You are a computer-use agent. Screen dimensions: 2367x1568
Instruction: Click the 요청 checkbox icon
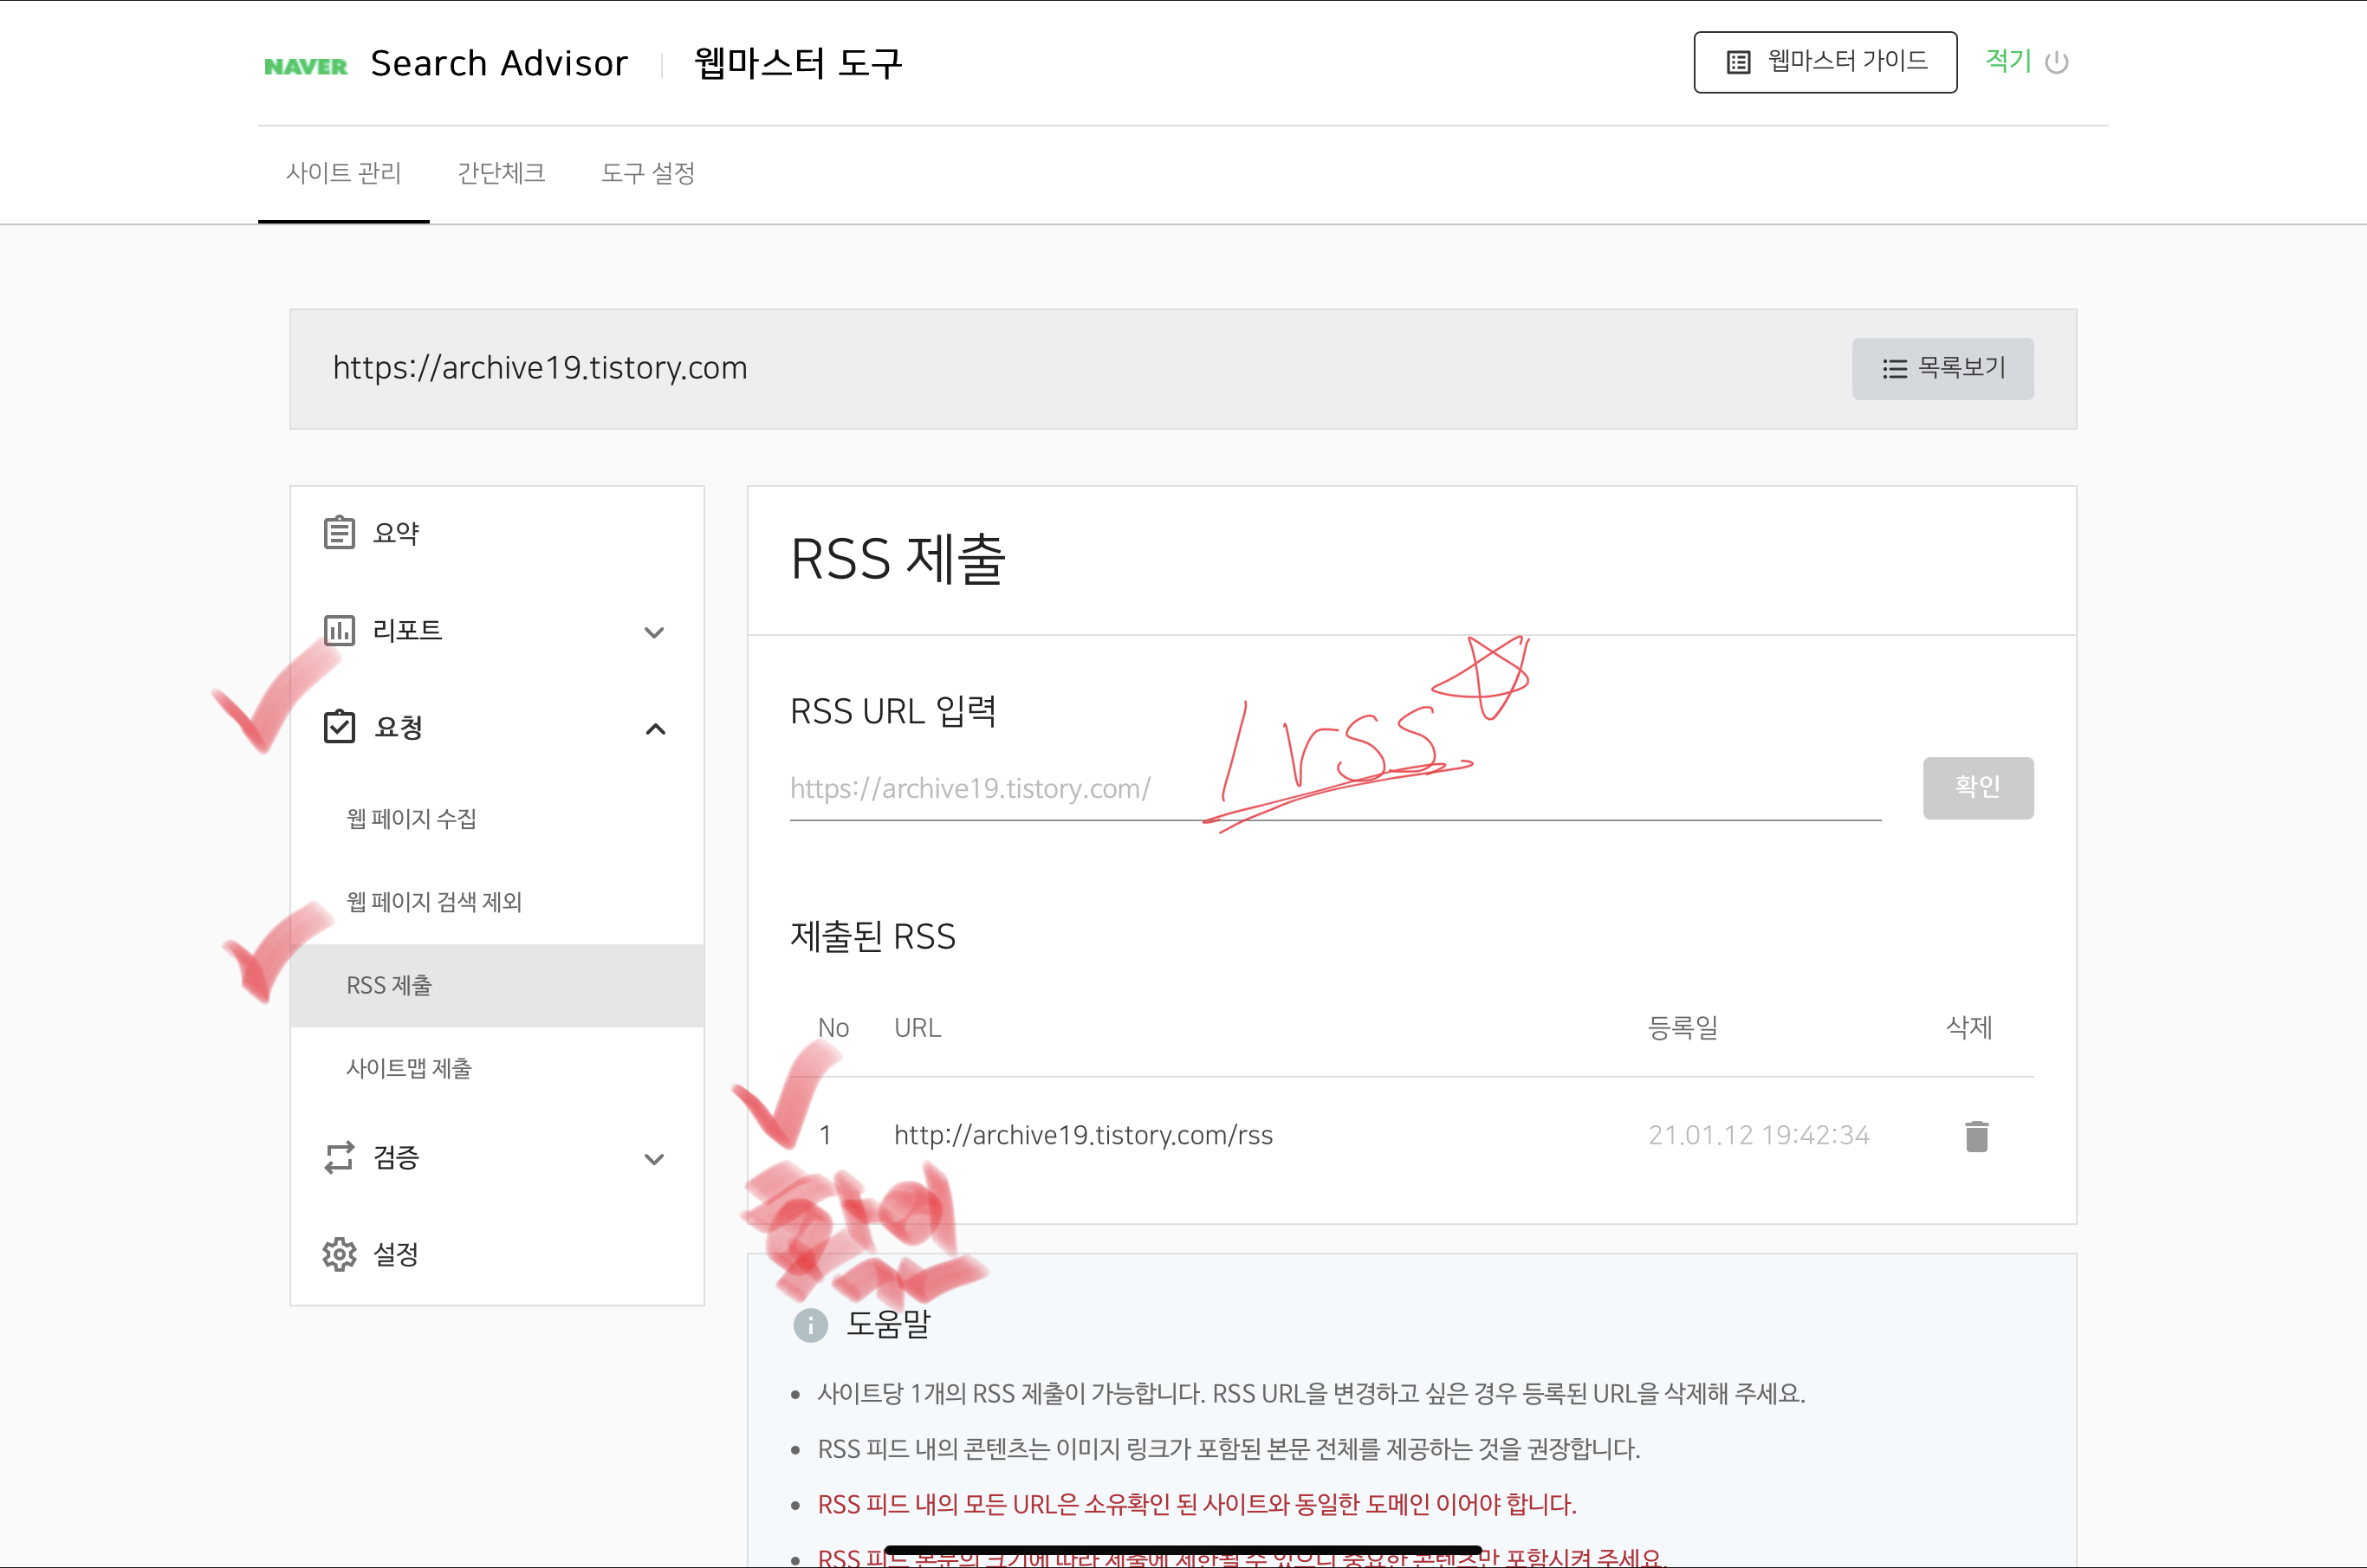point(339,727)
